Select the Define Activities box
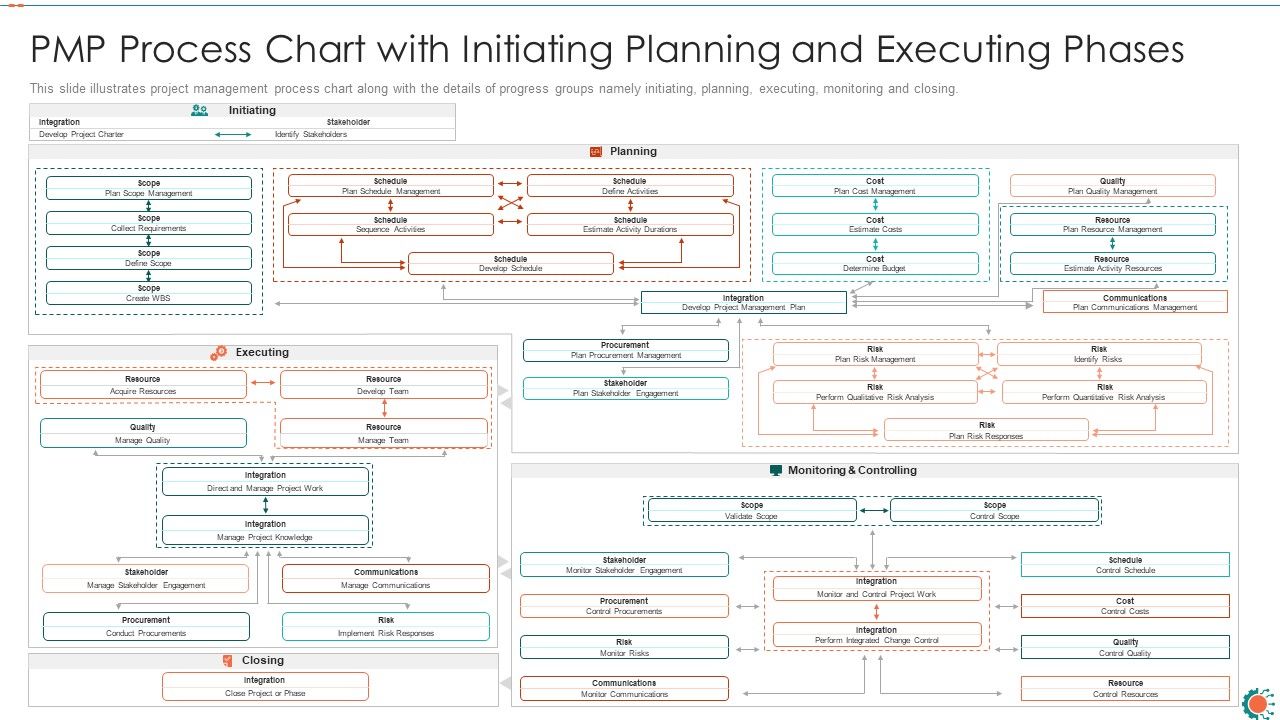The height and width of the screenshot is (720, 1280). point(630,186)
